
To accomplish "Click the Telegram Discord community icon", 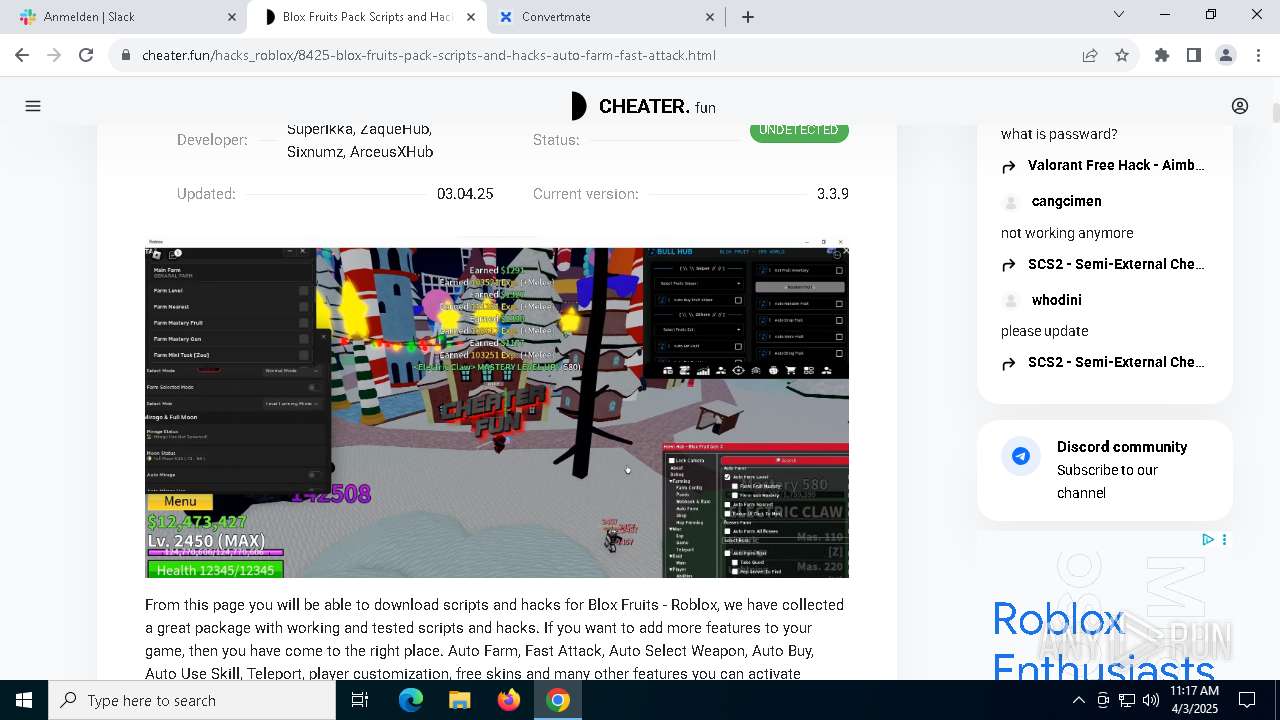I will pos(1021,457).
